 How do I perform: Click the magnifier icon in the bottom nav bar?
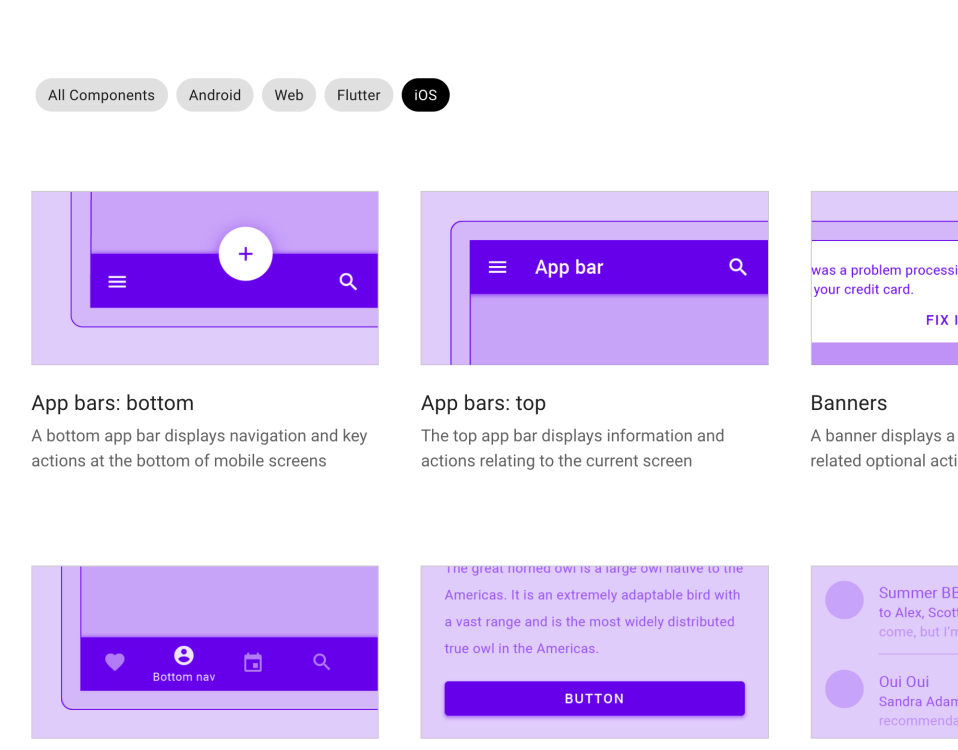click(321, 661)
